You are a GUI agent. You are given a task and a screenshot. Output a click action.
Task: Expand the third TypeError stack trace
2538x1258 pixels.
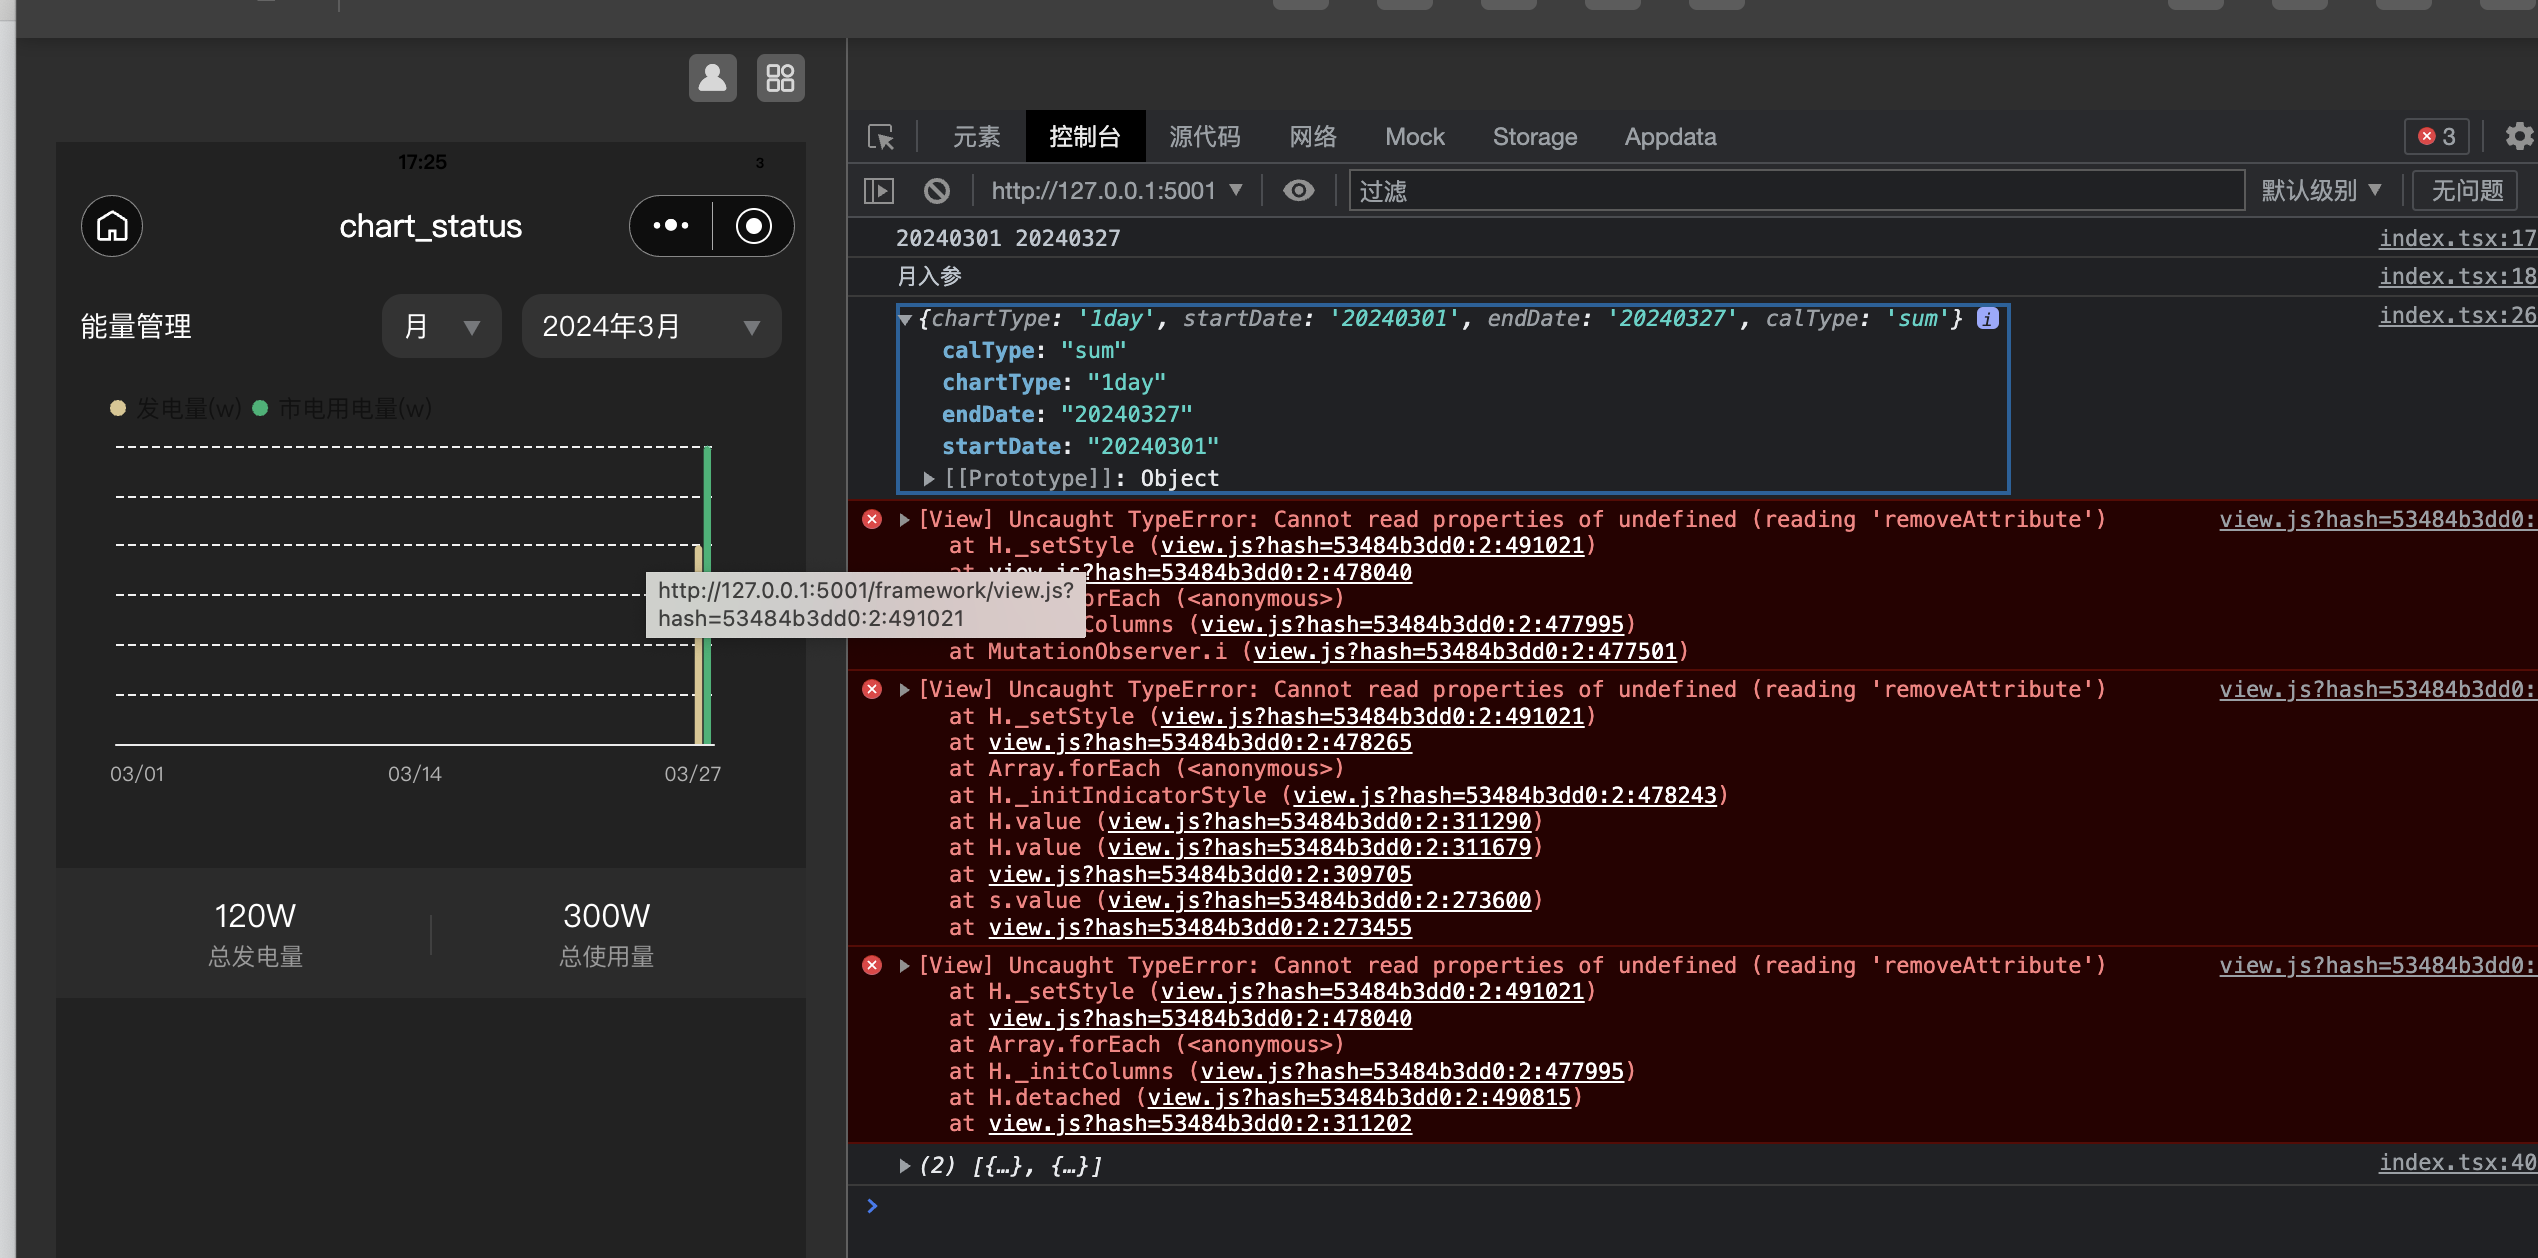tap(905, 965)
